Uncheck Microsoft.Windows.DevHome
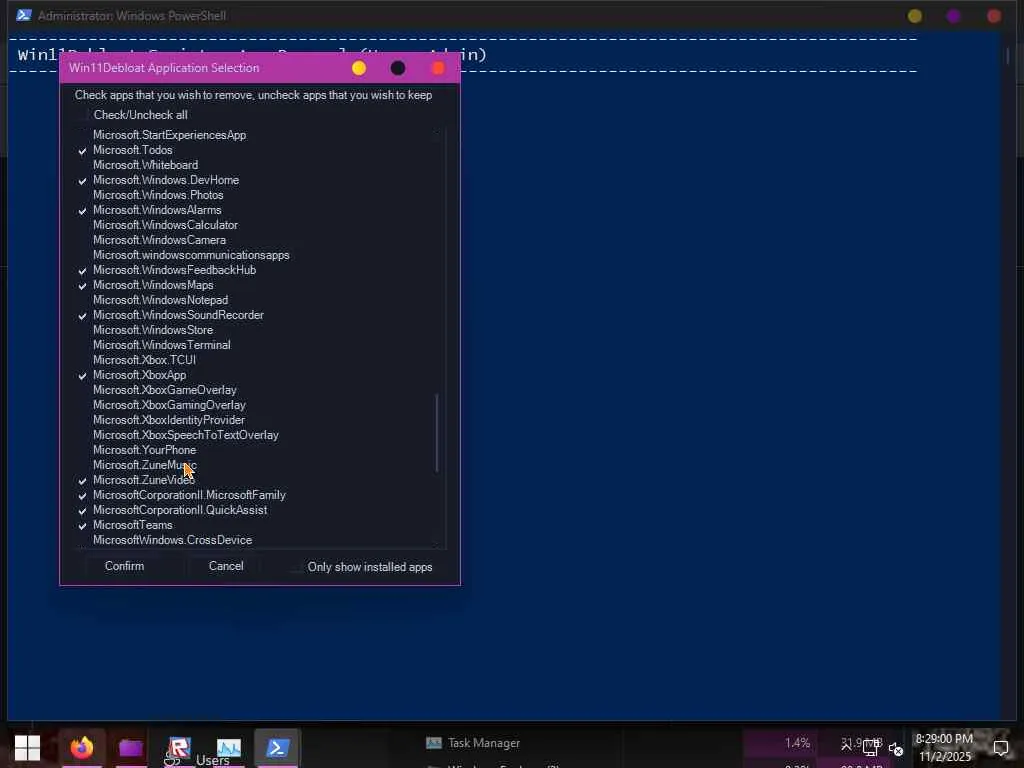 coord(82,181)
